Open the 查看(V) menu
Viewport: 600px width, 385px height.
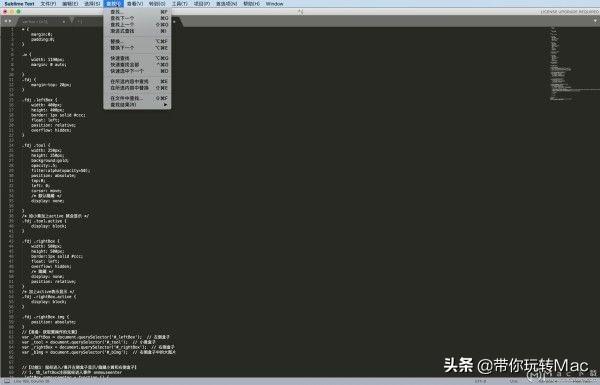point(135,4)
